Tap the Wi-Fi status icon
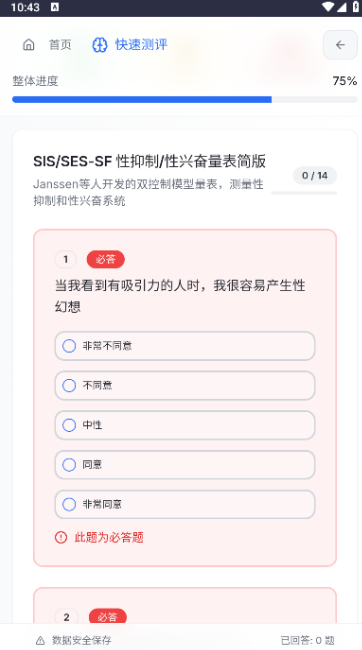Image resolution: width=362 pixels, height=650 pixels. click(x=328, y=7)
